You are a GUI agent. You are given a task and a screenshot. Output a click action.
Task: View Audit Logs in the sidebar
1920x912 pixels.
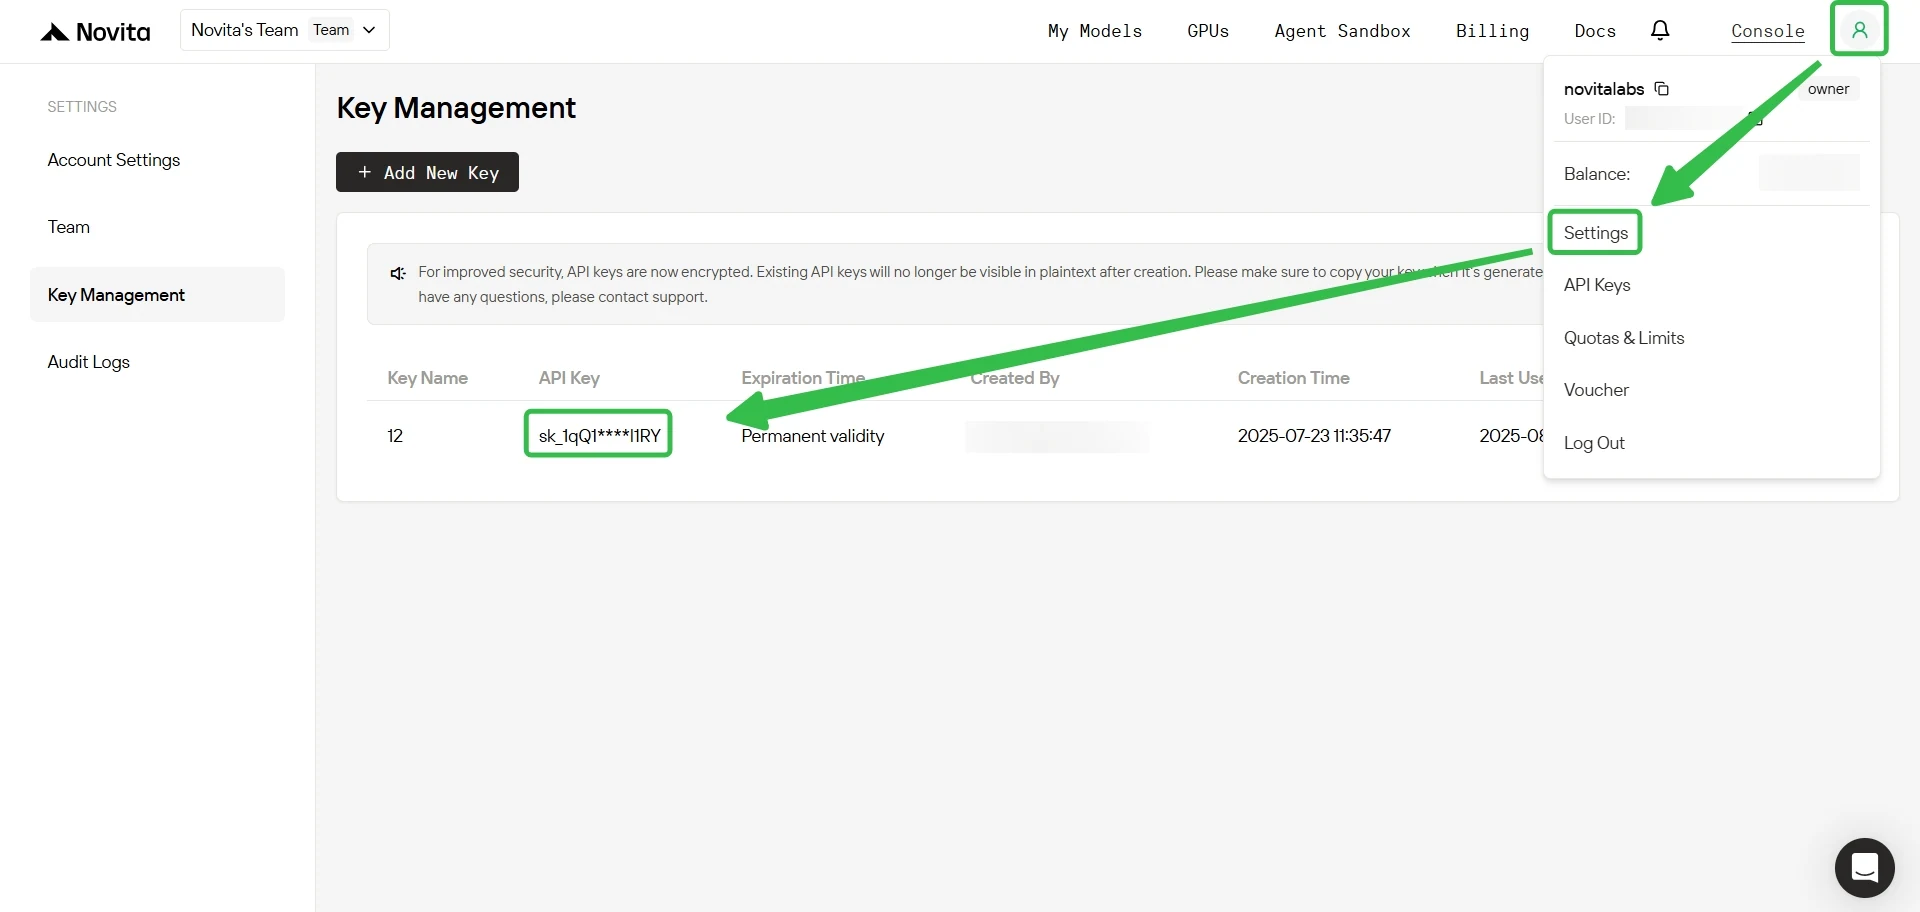(89, 362)
